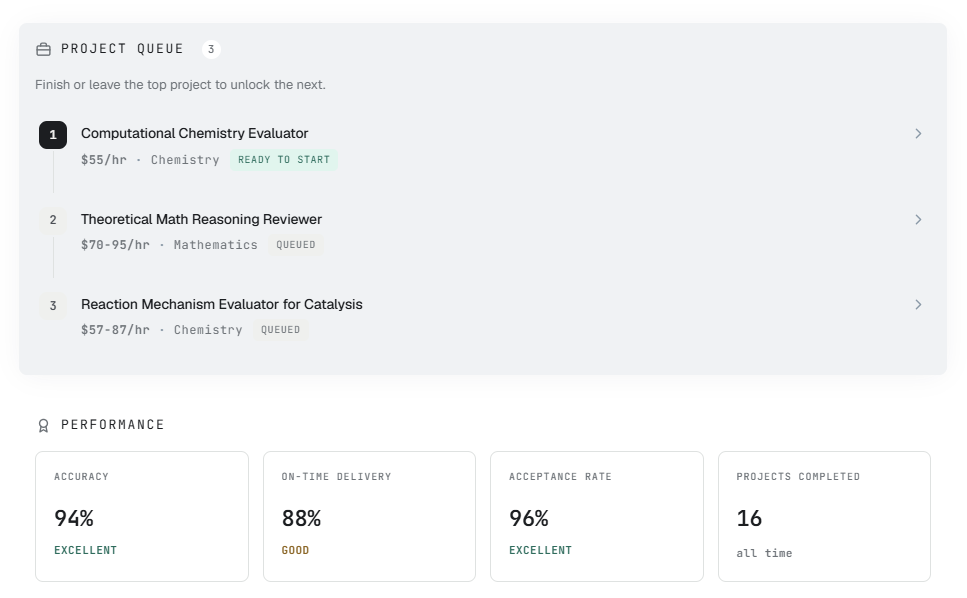Select the number 1 step badge
The width and height of the screenshot is (967, 598).
pos(53,135)
